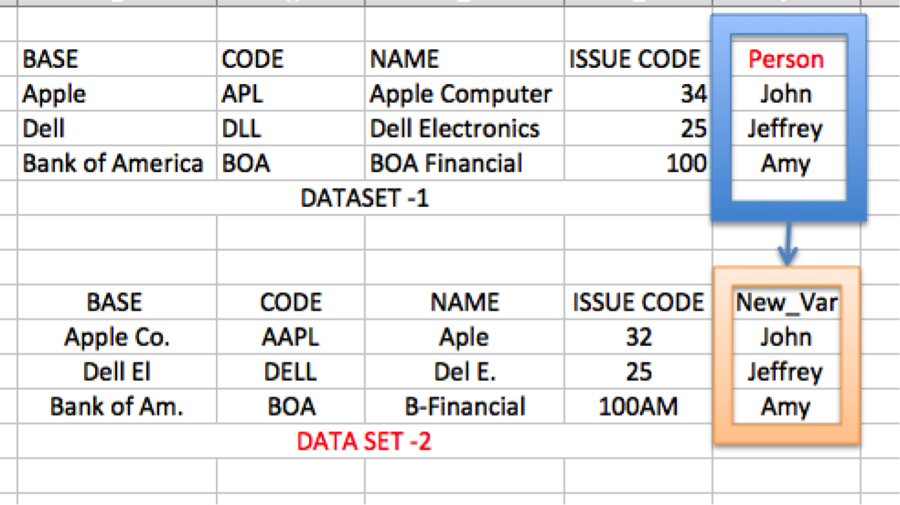This screenshot has width=900, height=505.
Task: Click the red DATA SET -2 label
Action: coord(364,441)
